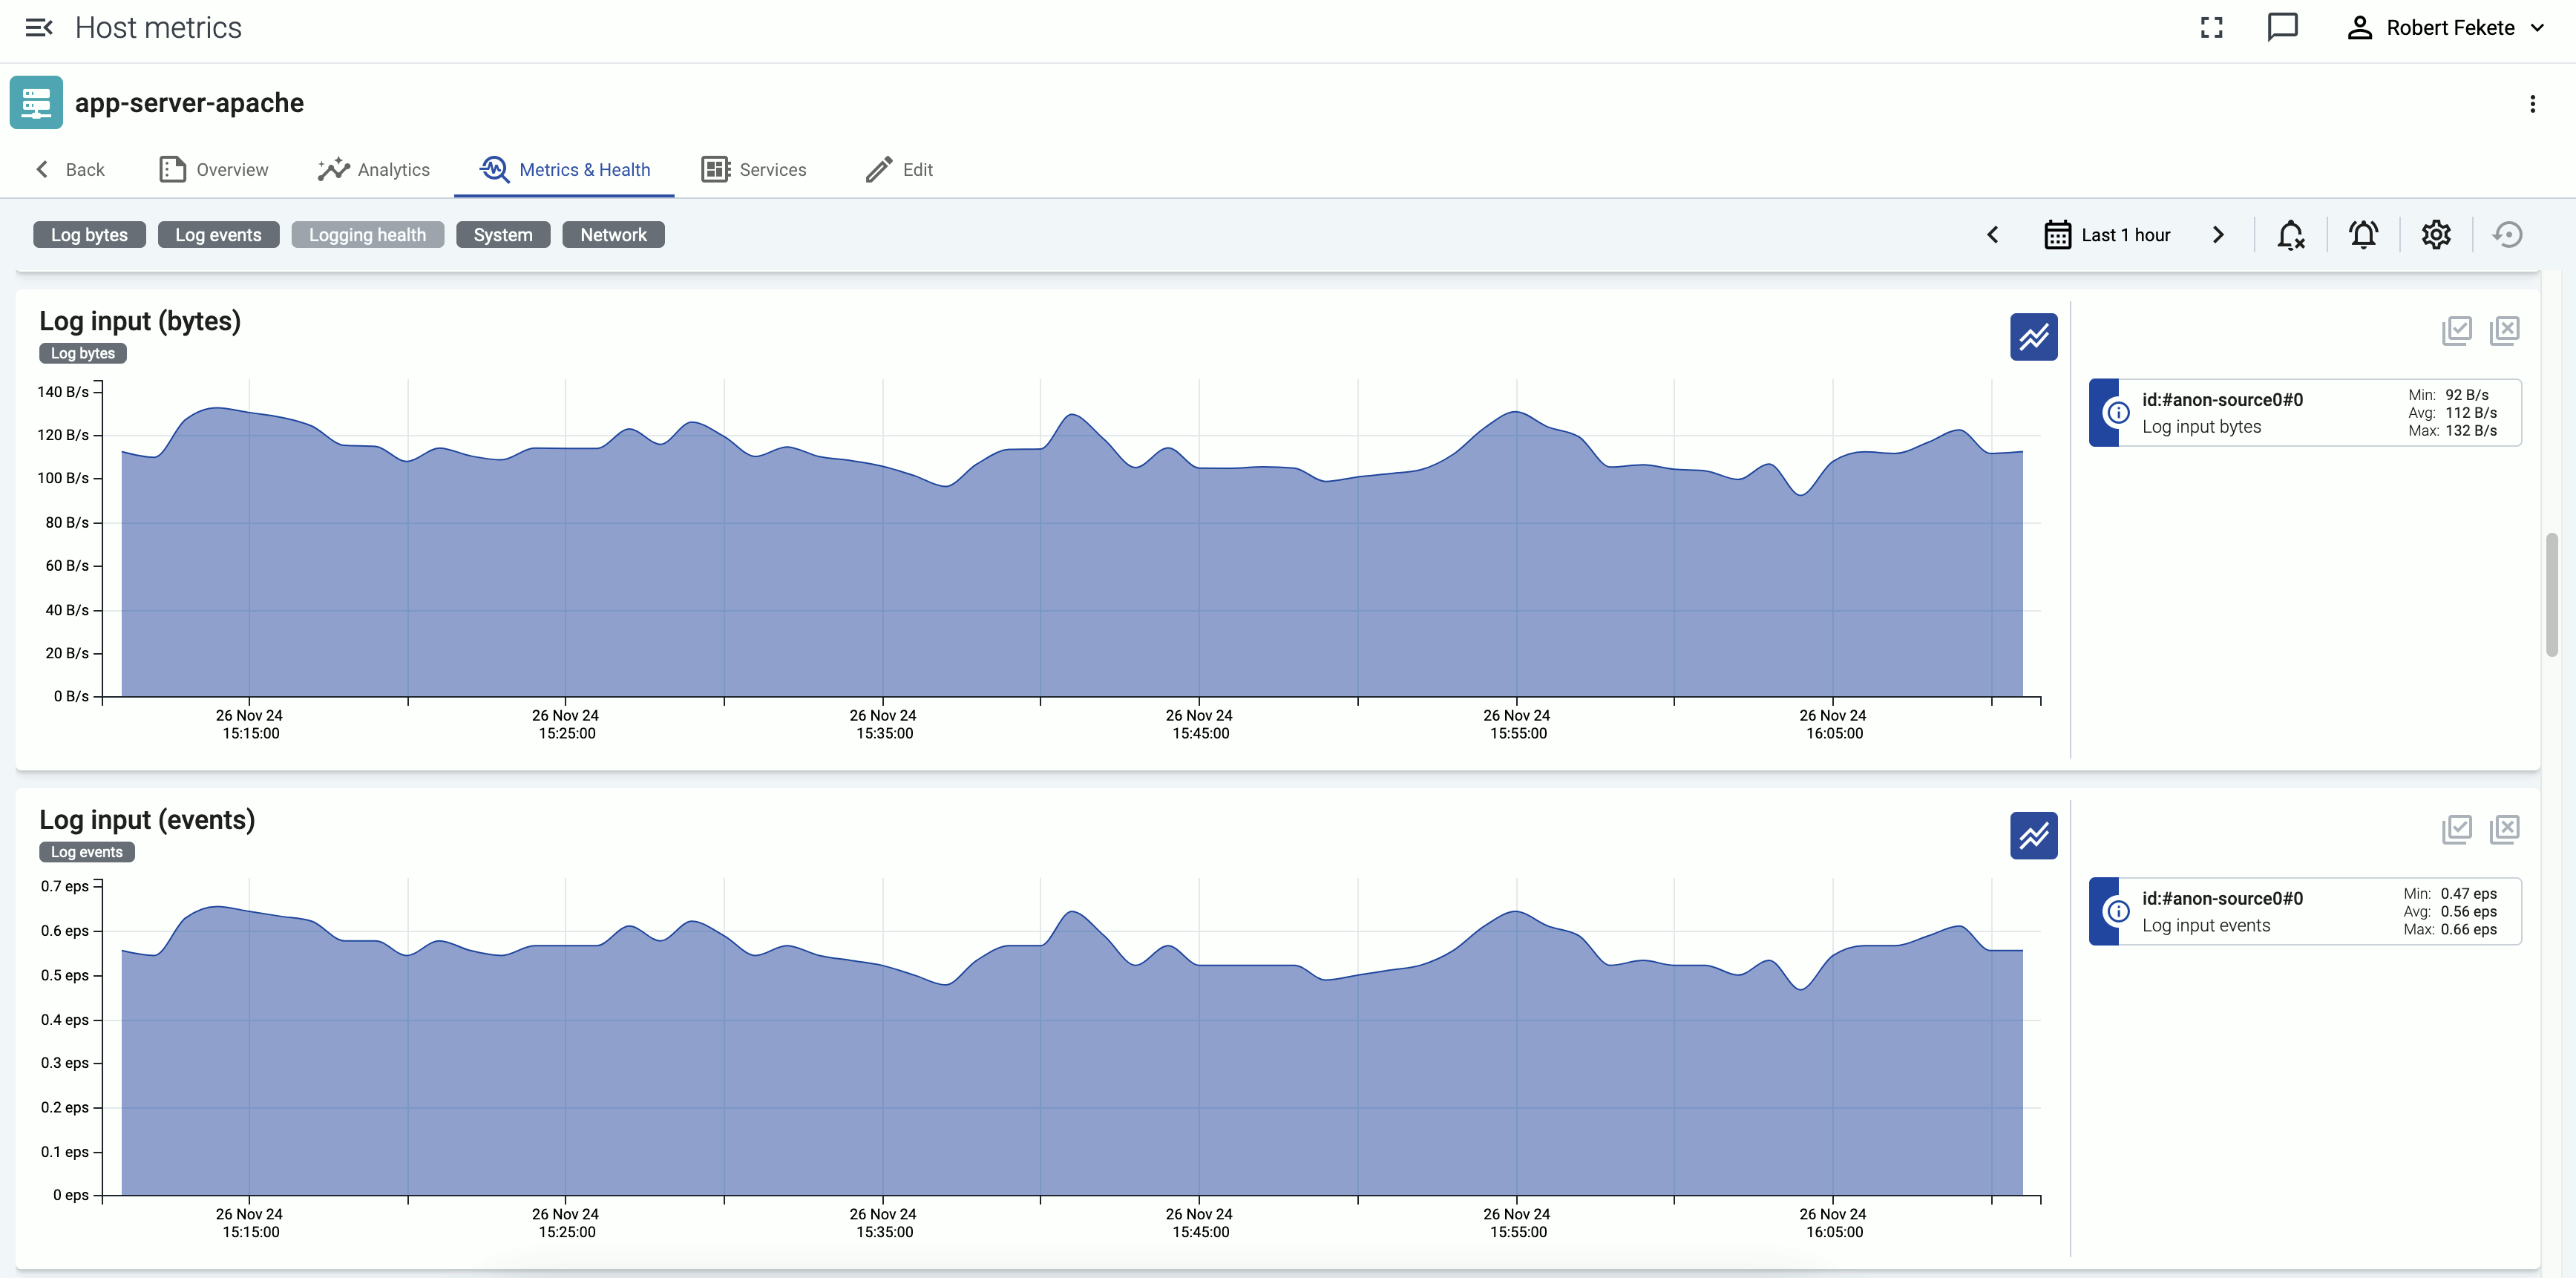Toggle the Log events filter chip
The width and height of the screenshot is (2576, 1278).
(x=218, y=235)
